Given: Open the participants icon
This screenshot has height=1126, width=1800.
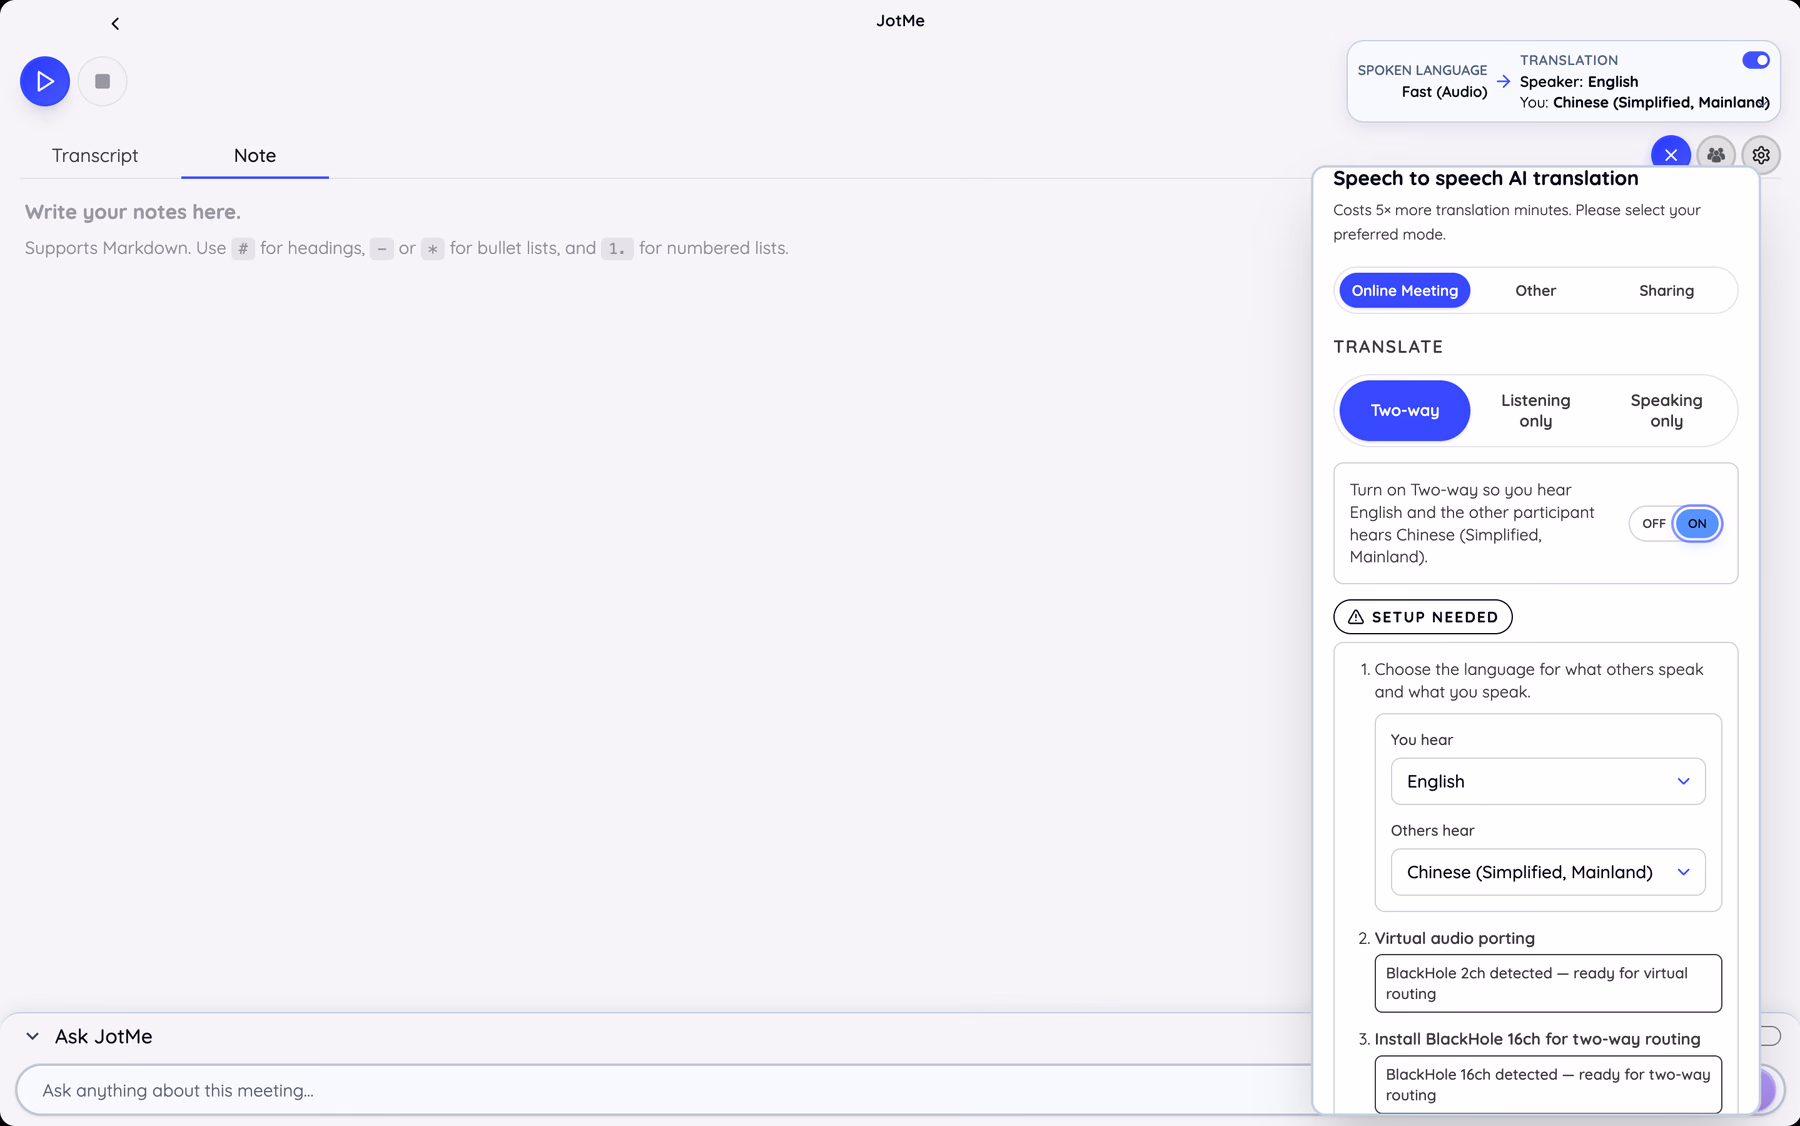Looking at the screenshot, I should [x=1716, y=155].
